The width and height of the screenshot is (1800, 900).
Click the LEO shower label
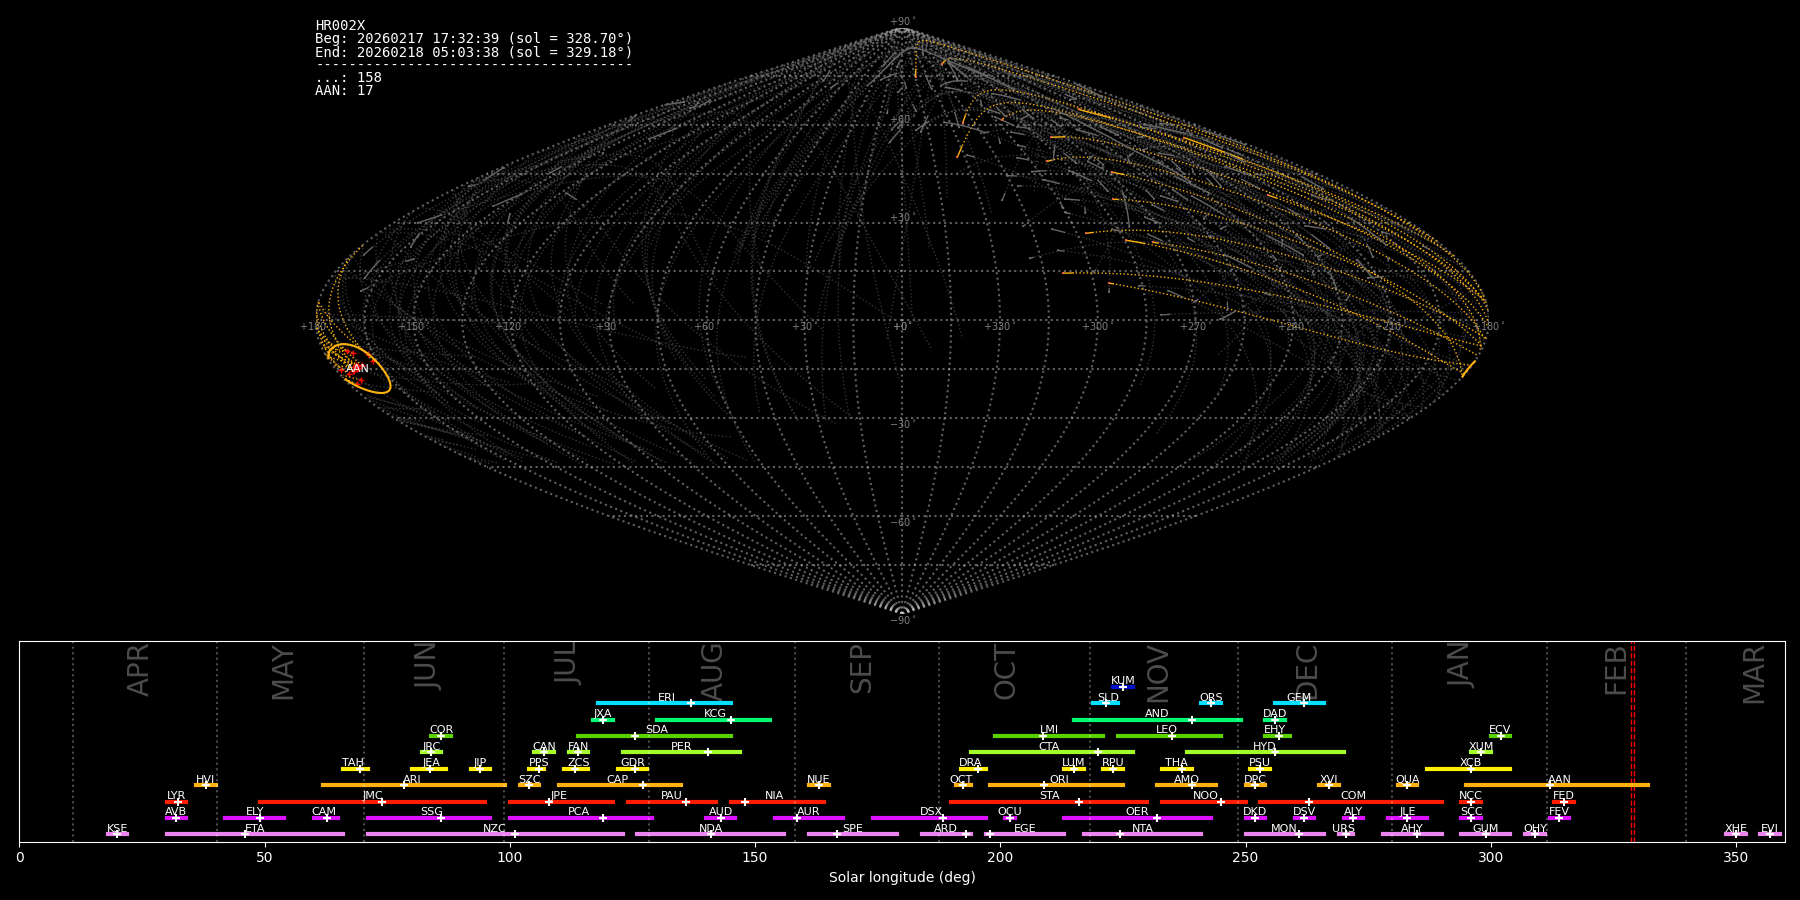pos(1166,730)
